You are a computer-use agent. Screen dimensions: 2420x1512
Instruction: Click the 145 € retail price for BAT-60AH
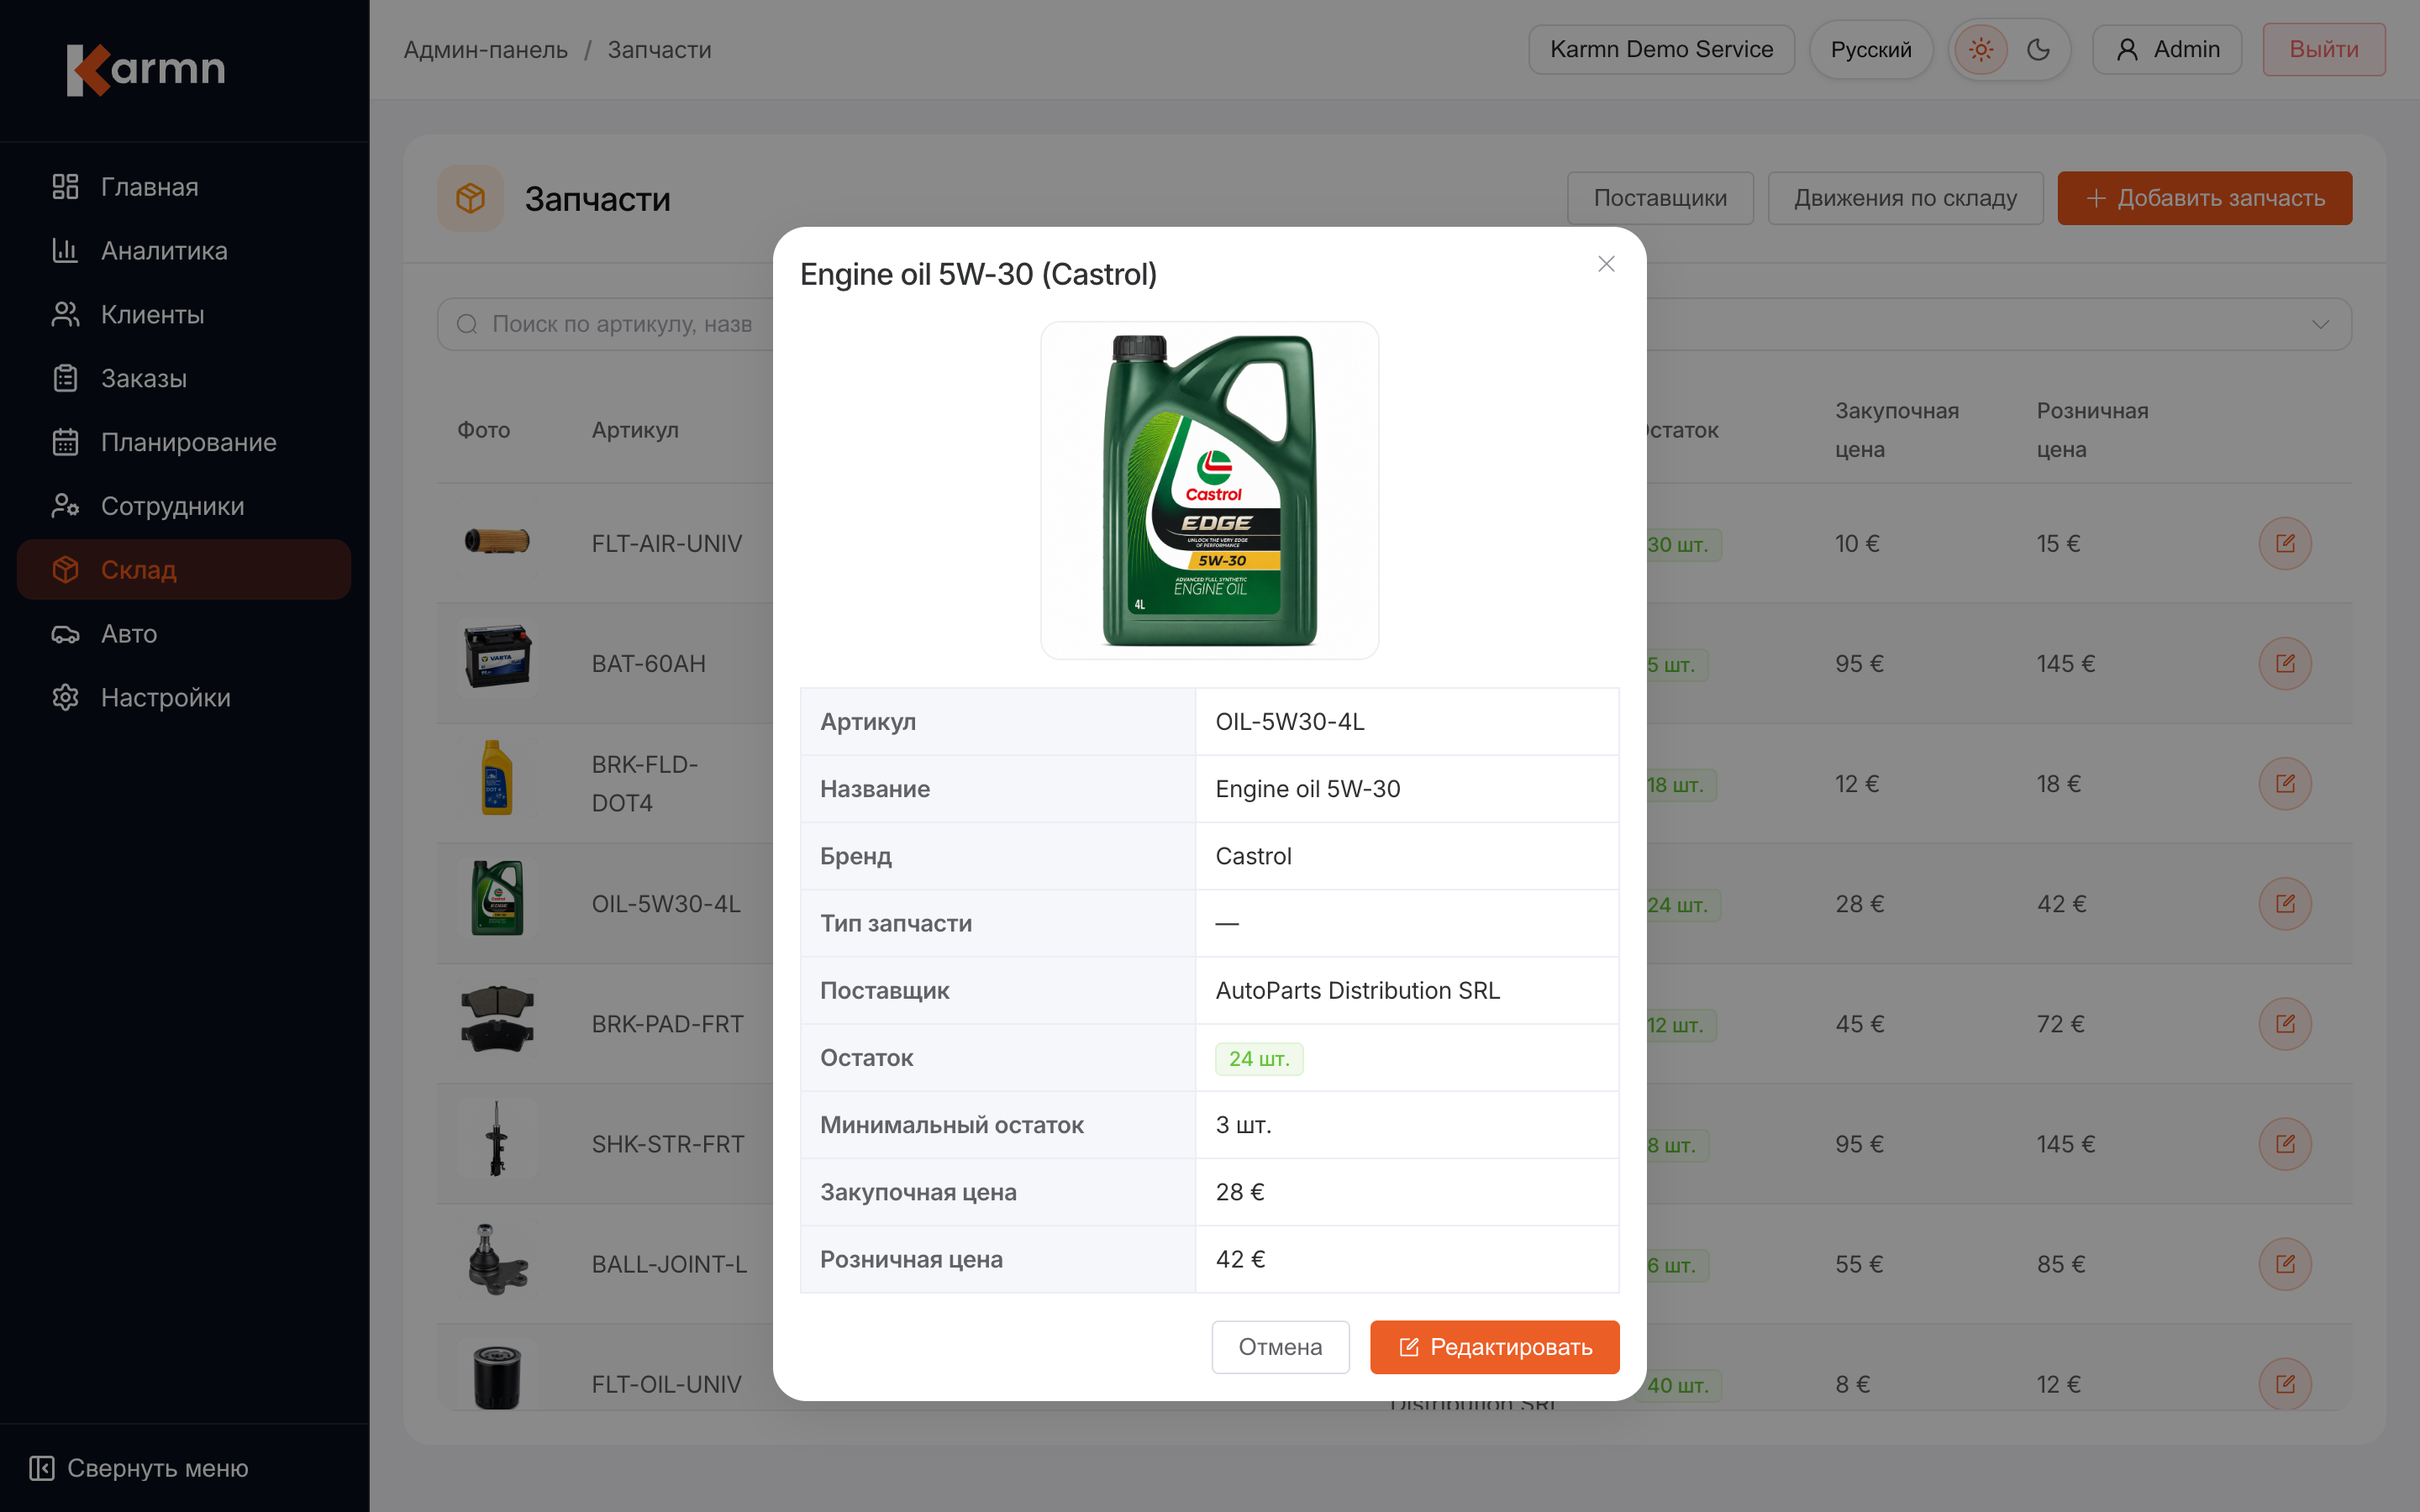(x=2066, y=664)
